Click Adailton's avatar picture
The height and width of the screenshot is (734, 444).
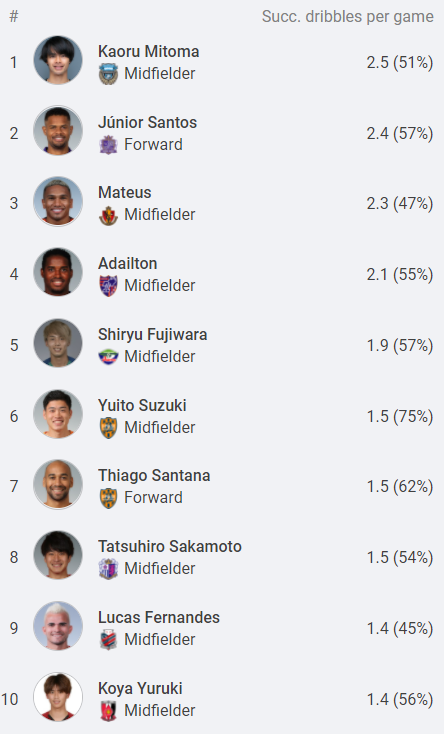pyautogui.click(x=58, y=272)
